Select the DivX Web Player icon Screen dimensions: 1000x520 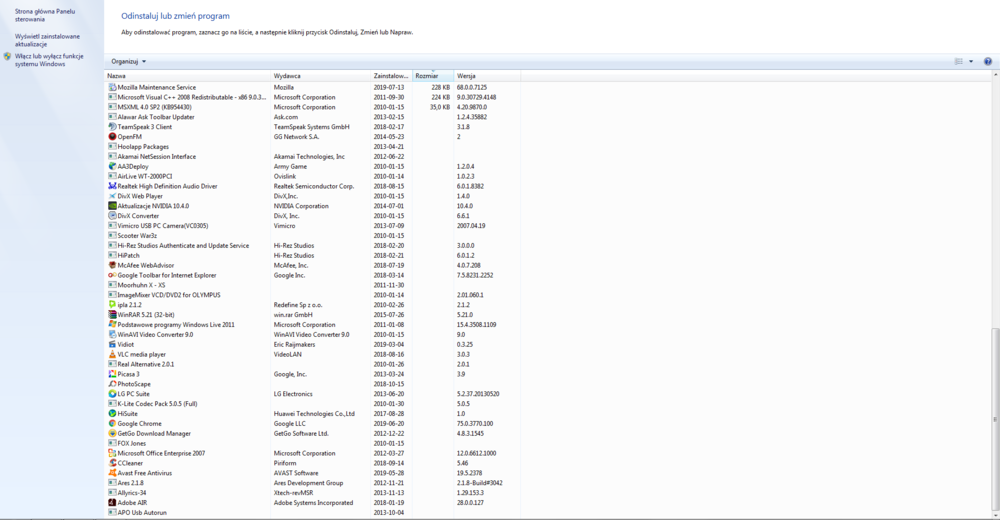pos(112,196)
